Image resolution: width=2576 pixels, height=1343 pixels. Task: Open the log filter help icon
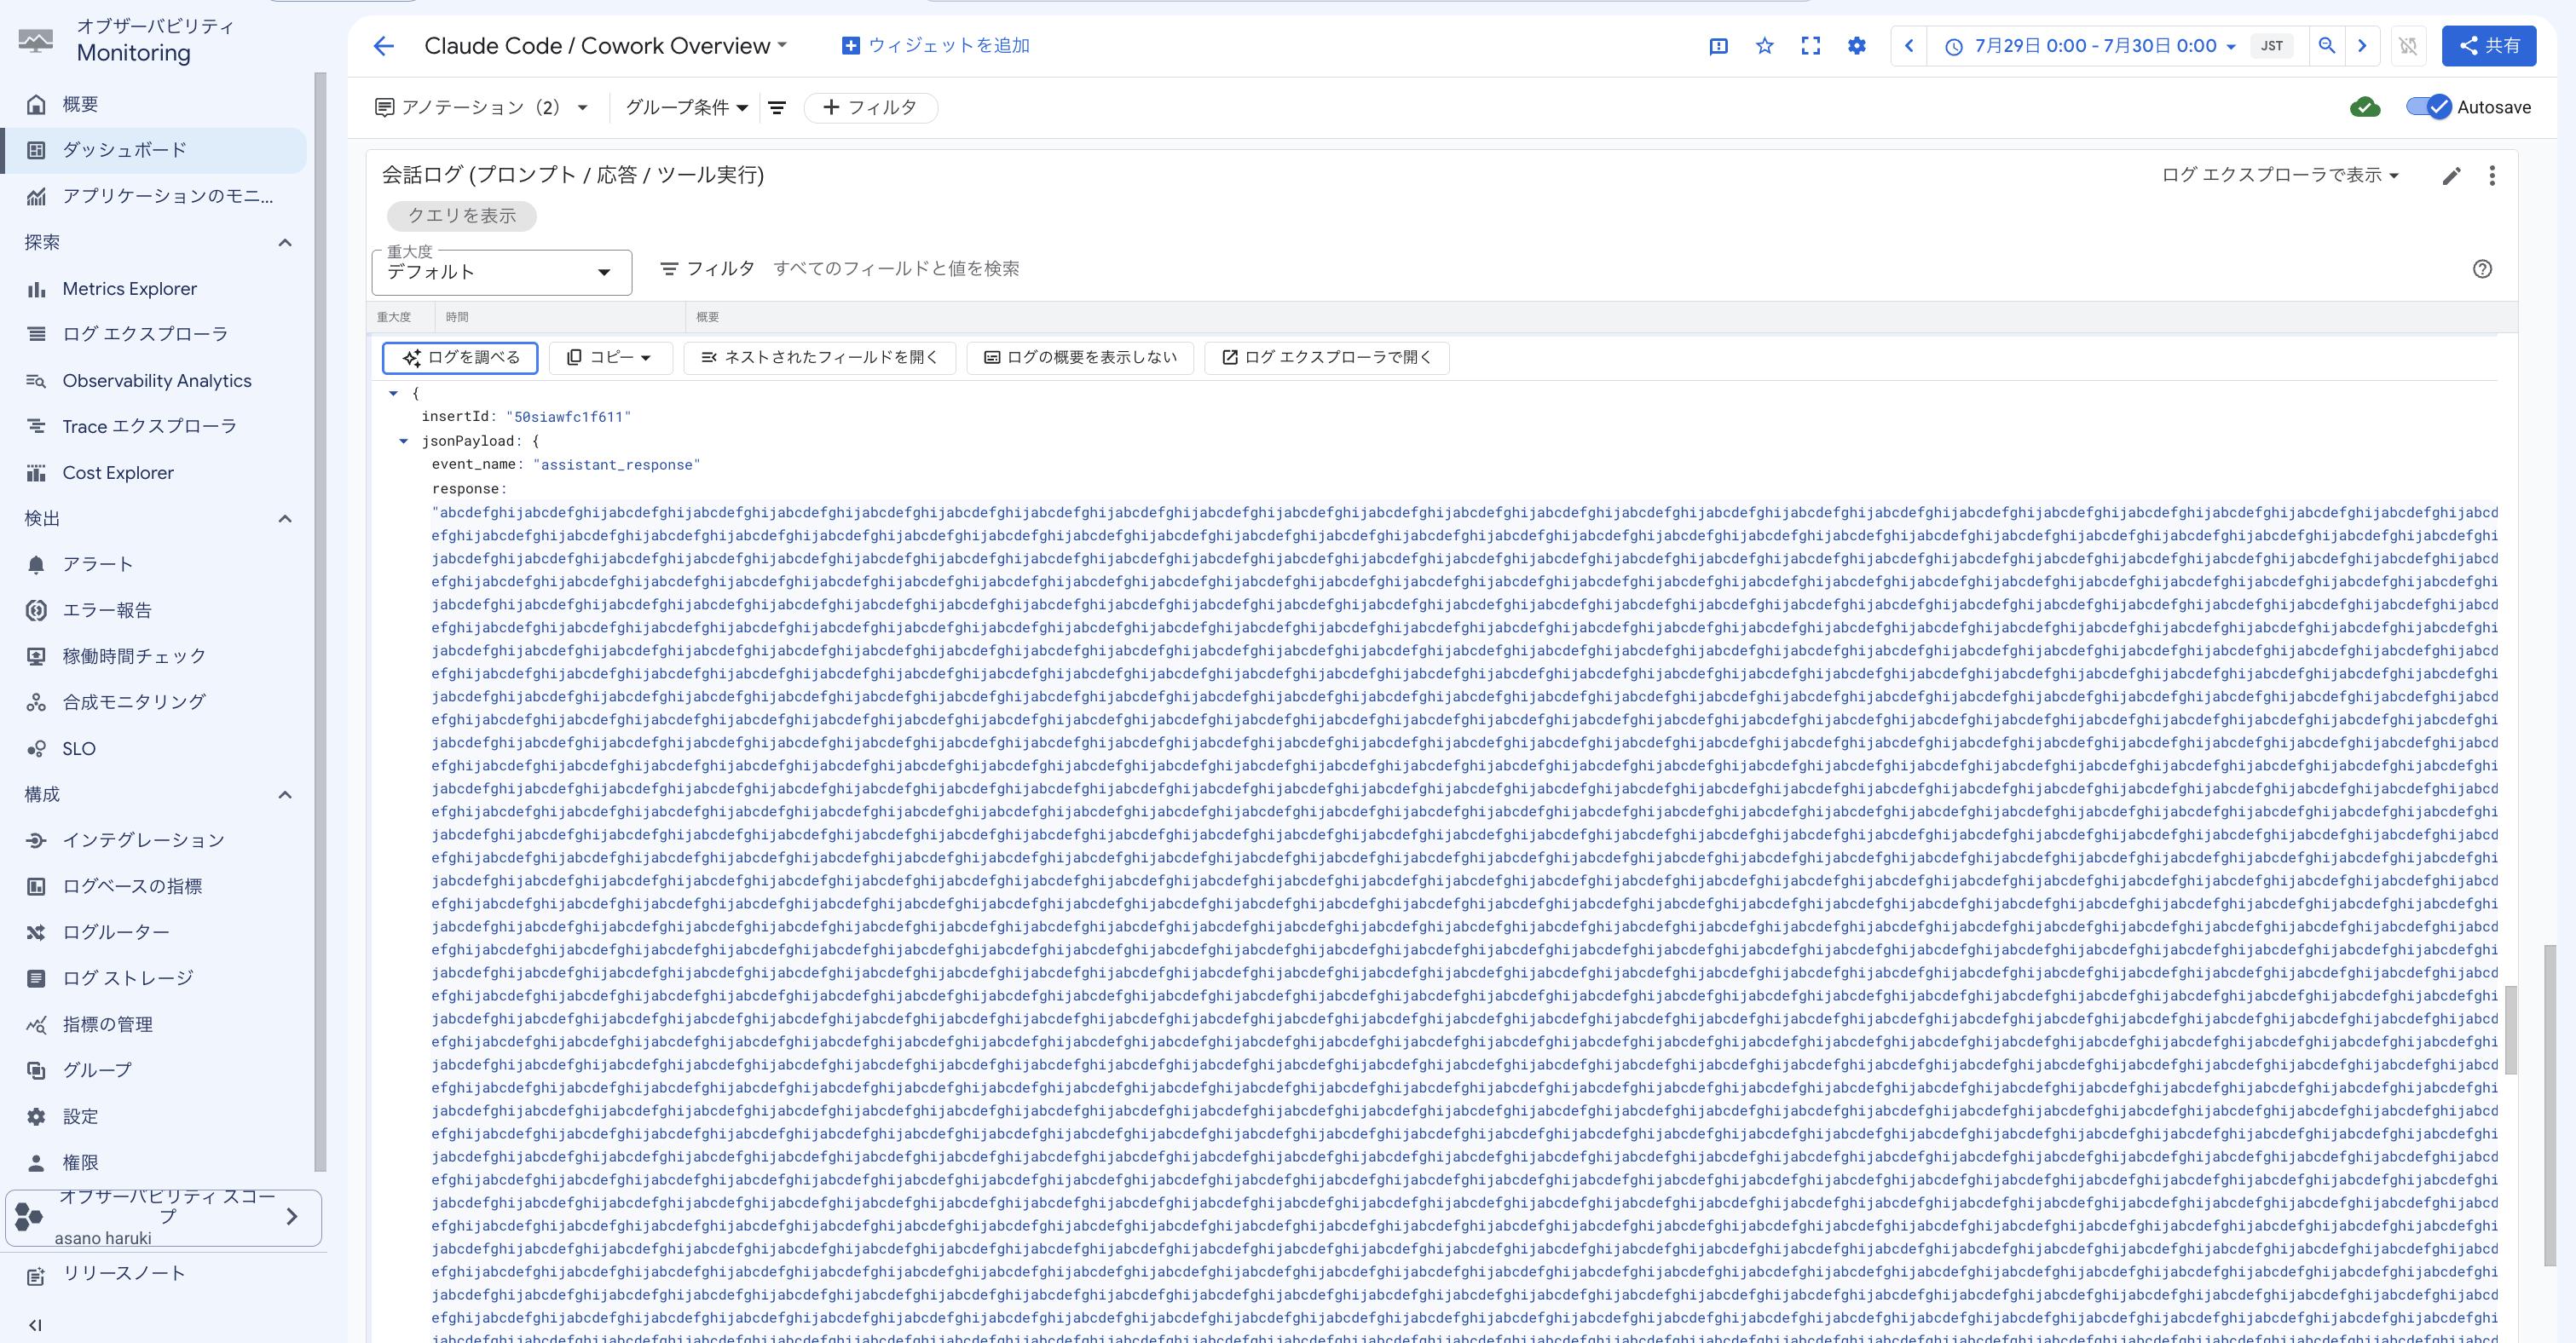(x=2482, y=269)
